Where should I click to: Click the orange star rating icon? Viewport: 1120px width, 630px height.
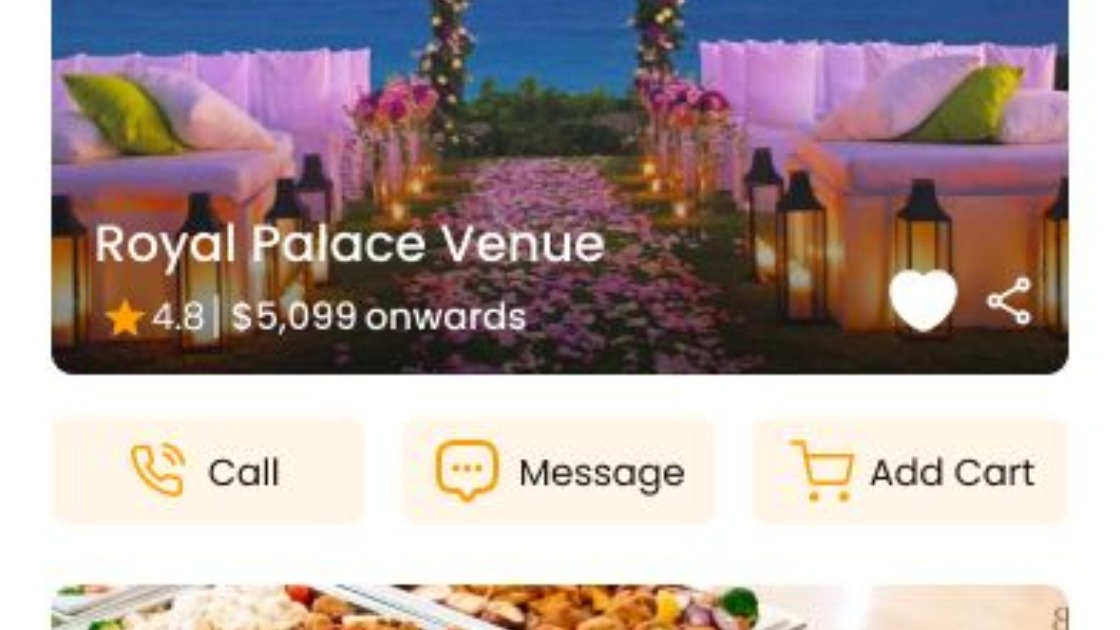[124, 317]
